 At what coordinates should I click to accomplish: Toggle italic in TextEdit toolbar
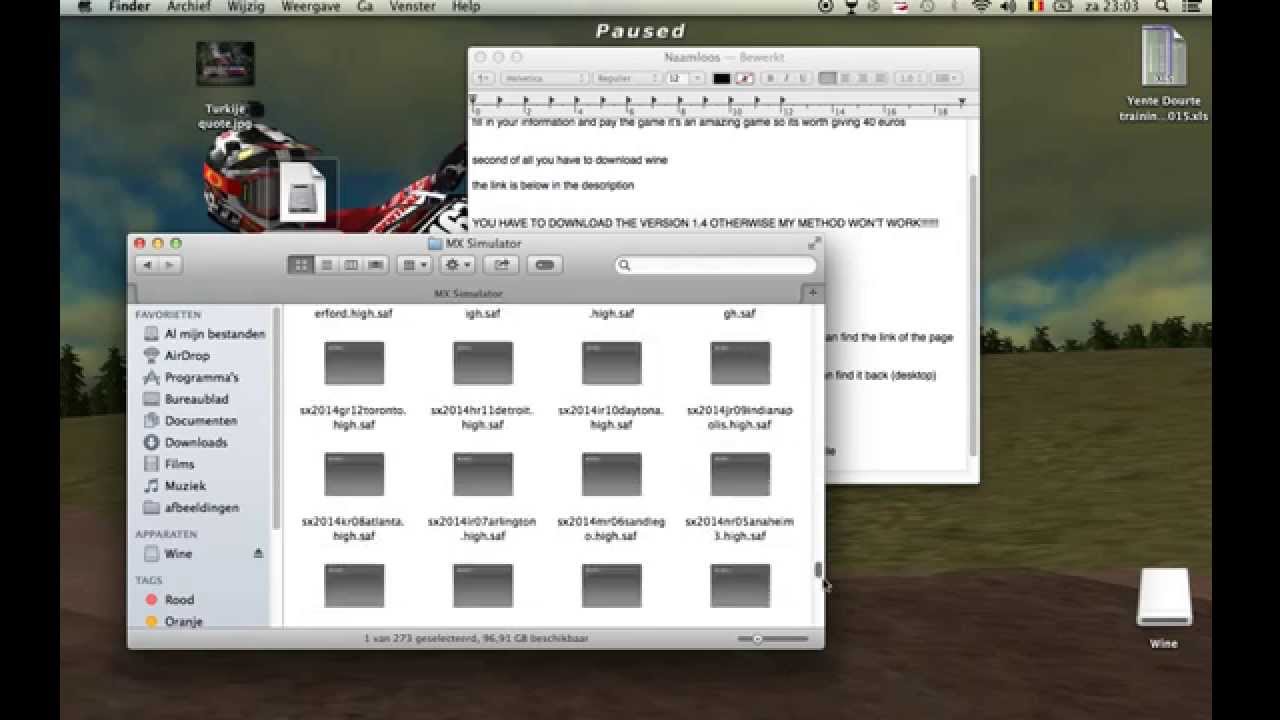pos(786,78)
